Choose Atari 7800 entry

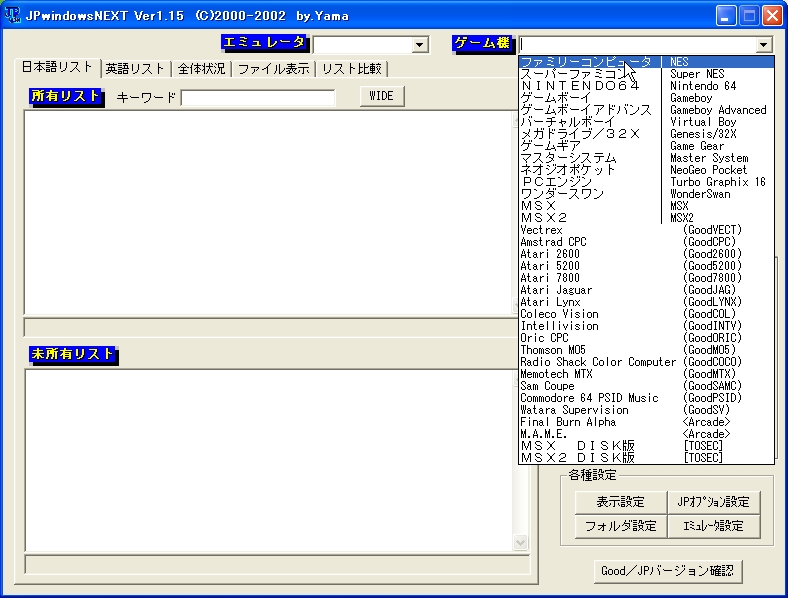pos(646,278)
